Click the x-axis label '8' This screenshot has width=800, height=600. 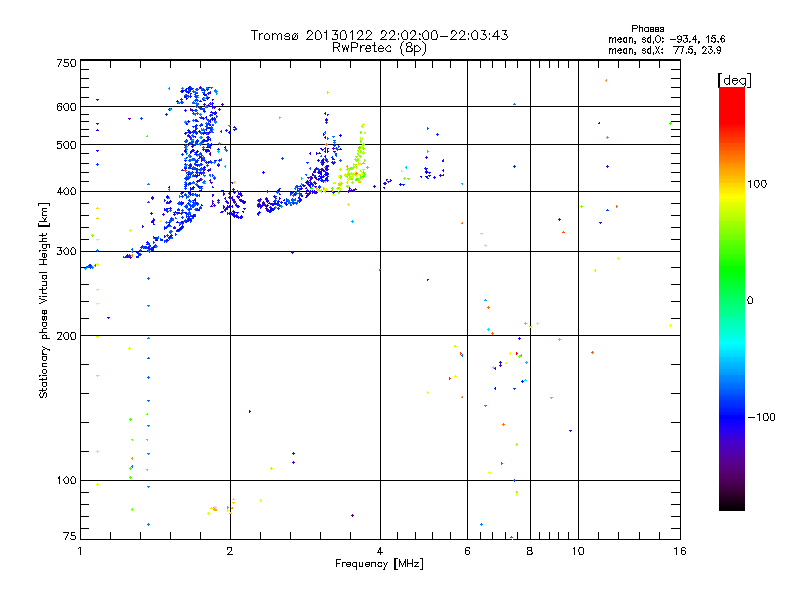pyautogui.click(x=530, y=551)
